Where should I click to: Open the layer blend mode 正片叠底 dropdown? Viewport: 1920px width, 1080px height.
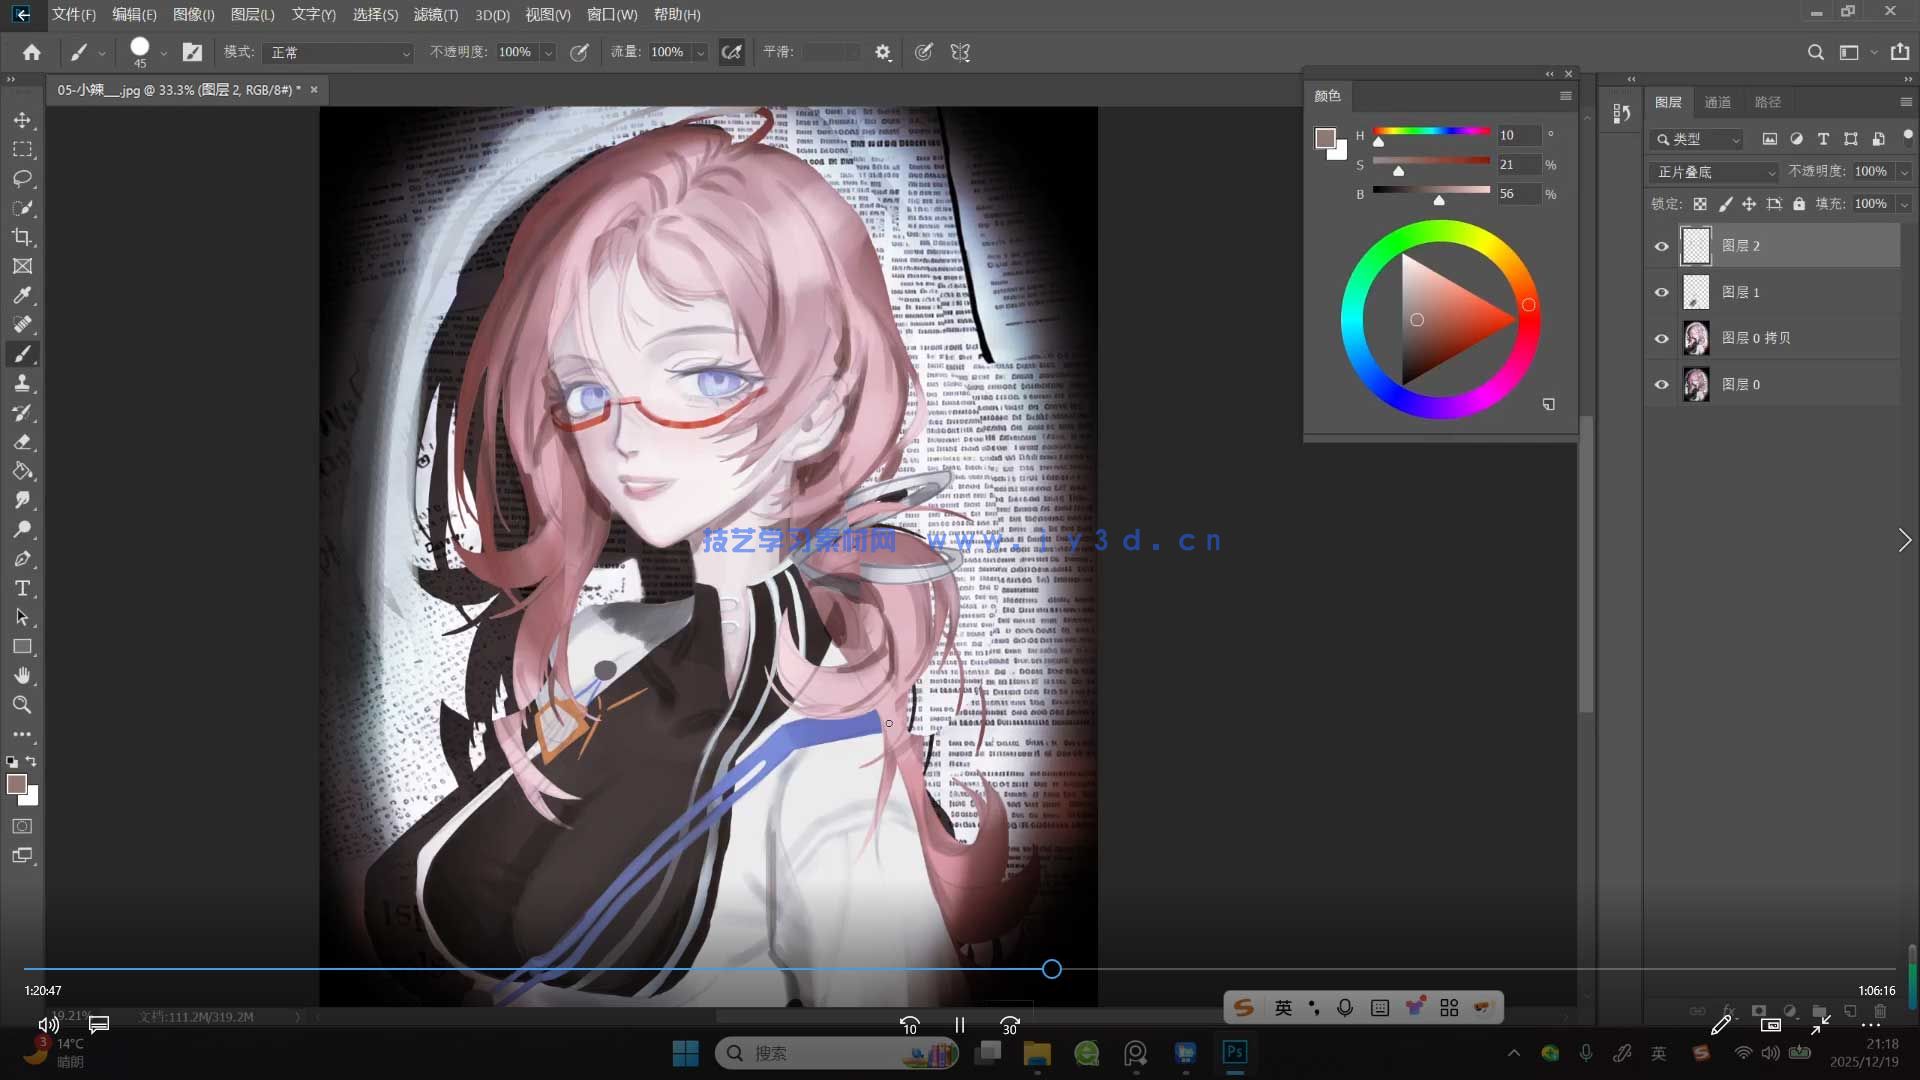coord(1714,172)
